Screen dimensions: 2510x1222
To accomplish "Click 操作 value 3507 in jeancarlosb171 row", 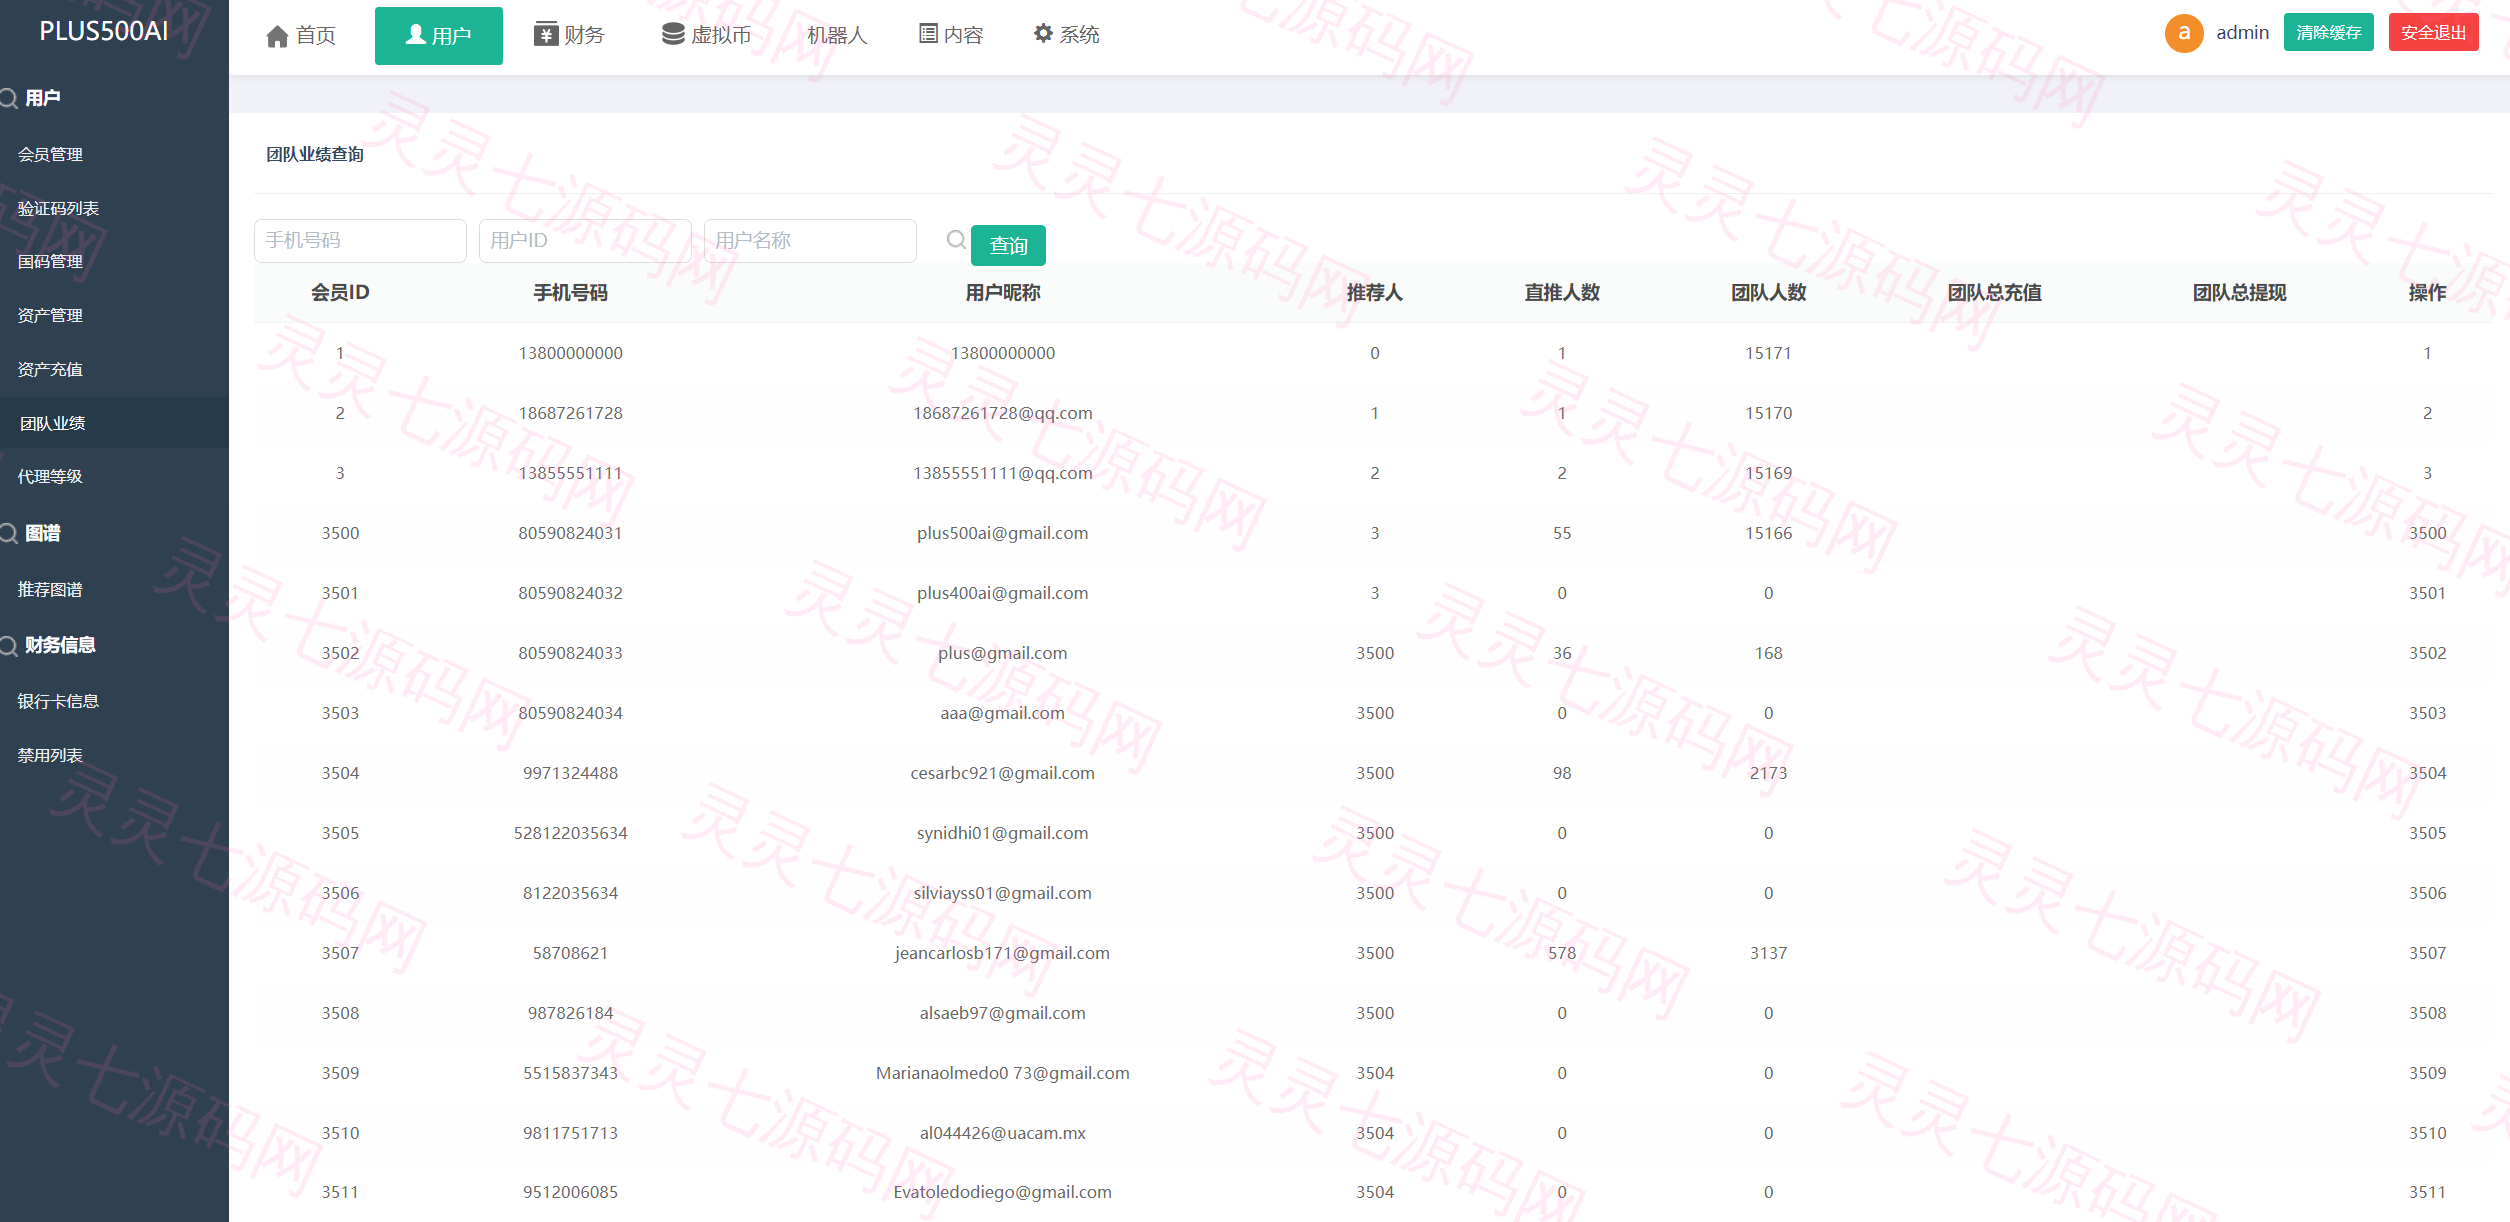I will [2427, 954].
